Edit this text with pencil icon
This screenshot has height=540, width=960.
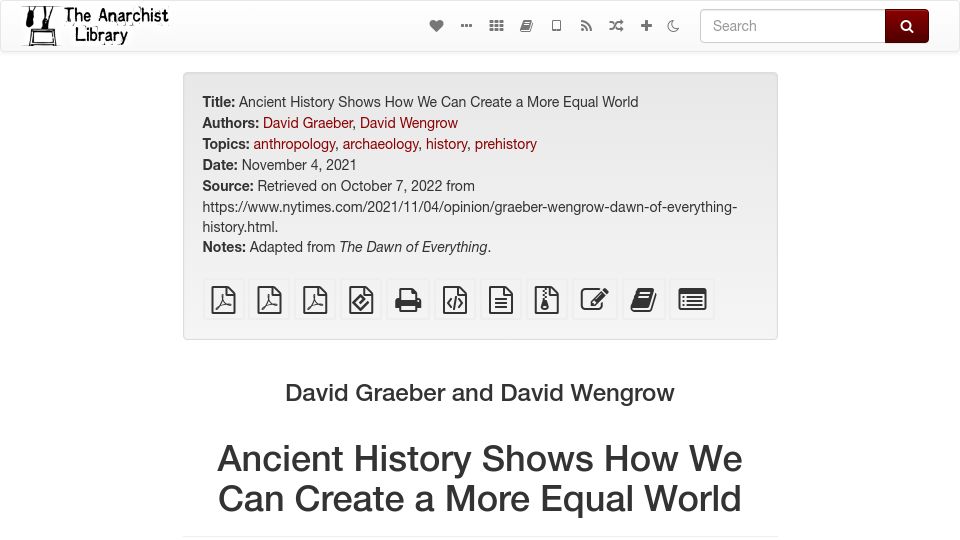click(594, 300)
